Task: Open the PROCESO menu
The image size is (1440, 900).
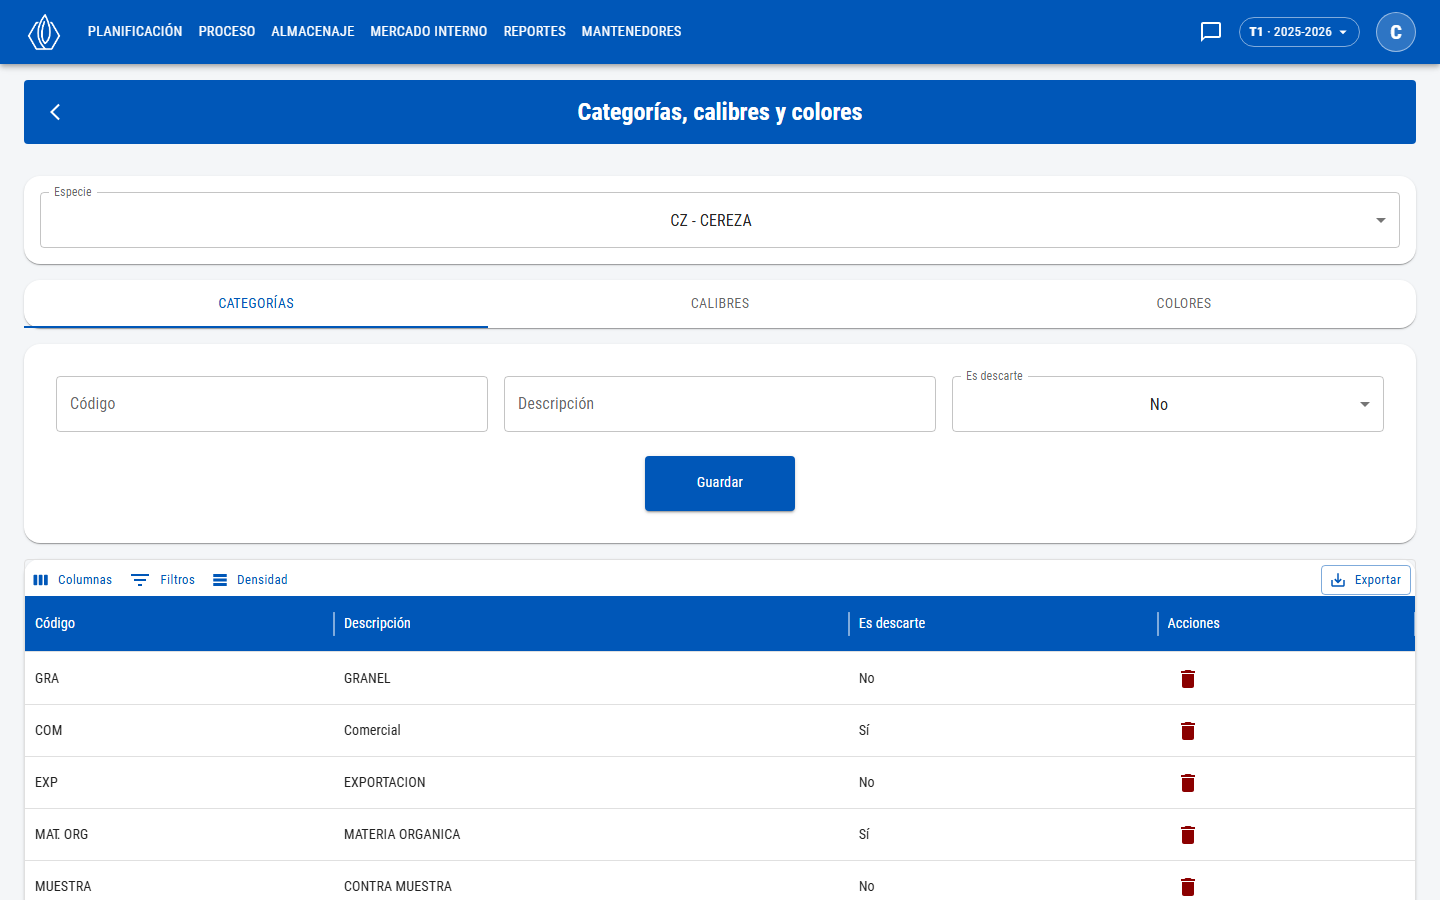Action: coord(227,32)
